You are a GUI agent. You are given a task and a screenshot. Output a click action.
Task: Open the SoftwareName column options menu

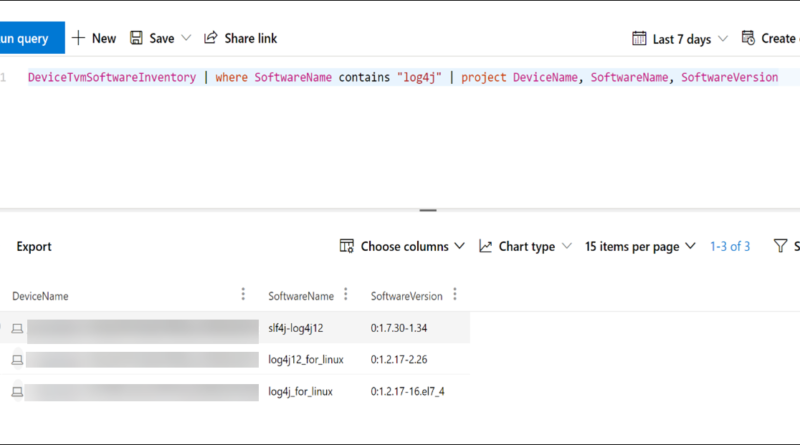click(x=345, y=294)
